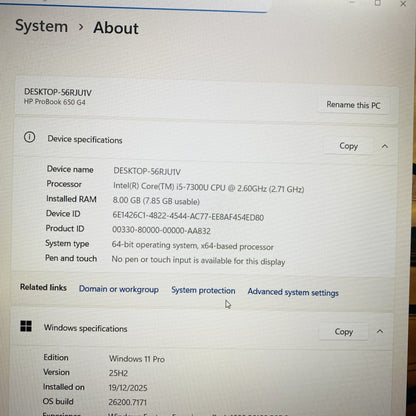
Task: Select the Windows 11 Pro edition value
Action: (137, 359)
